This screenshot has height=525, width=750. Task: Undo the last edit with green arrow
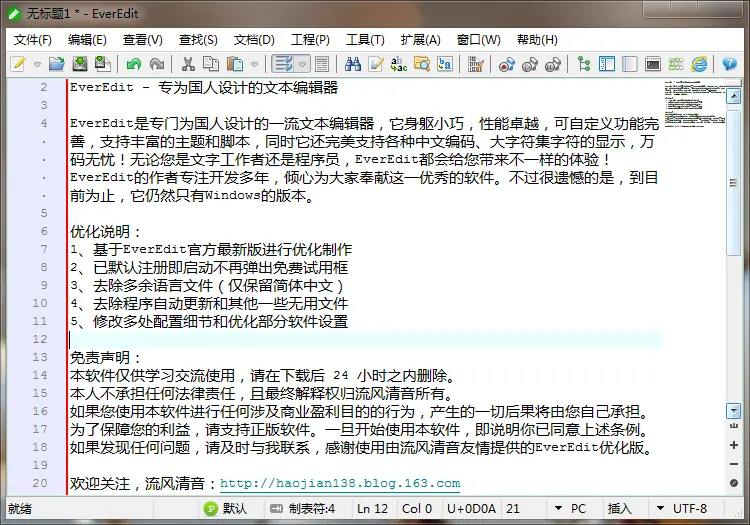(x=134, y=64)
